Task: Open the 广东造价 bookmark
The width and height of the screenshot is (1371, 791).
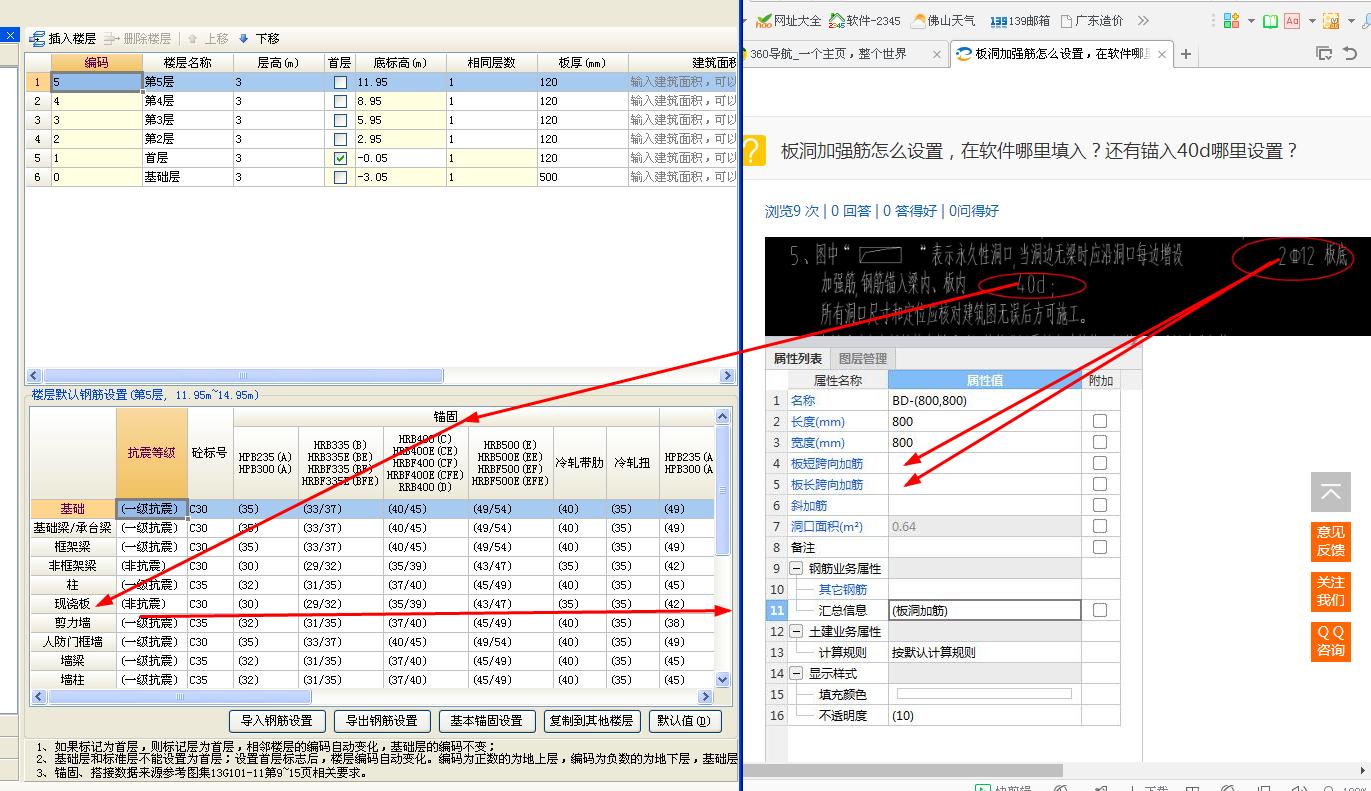Action: click(1092, 20)
